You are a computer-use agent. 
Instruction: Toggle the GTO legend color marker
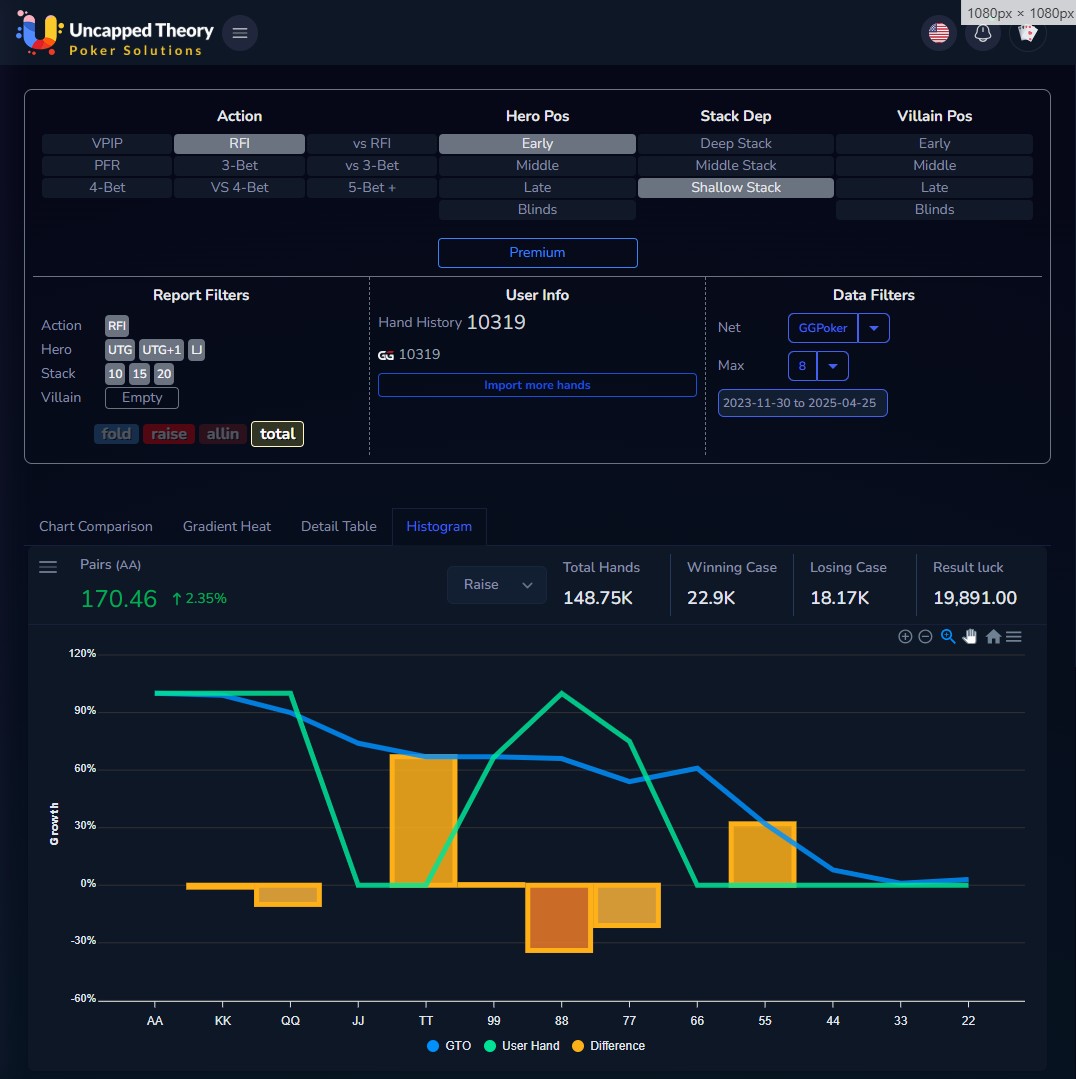tap(433, 1046)
